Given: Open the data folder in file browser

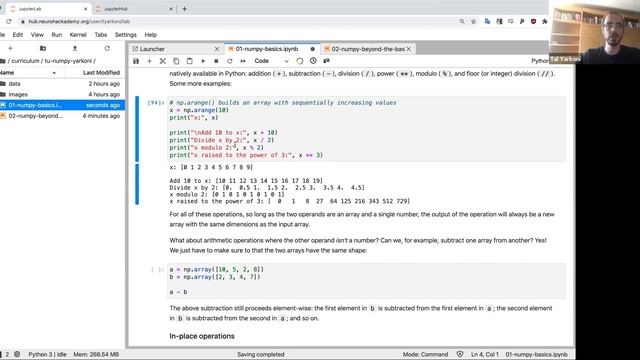Looking at the screenshot, I should click(62, 84).
